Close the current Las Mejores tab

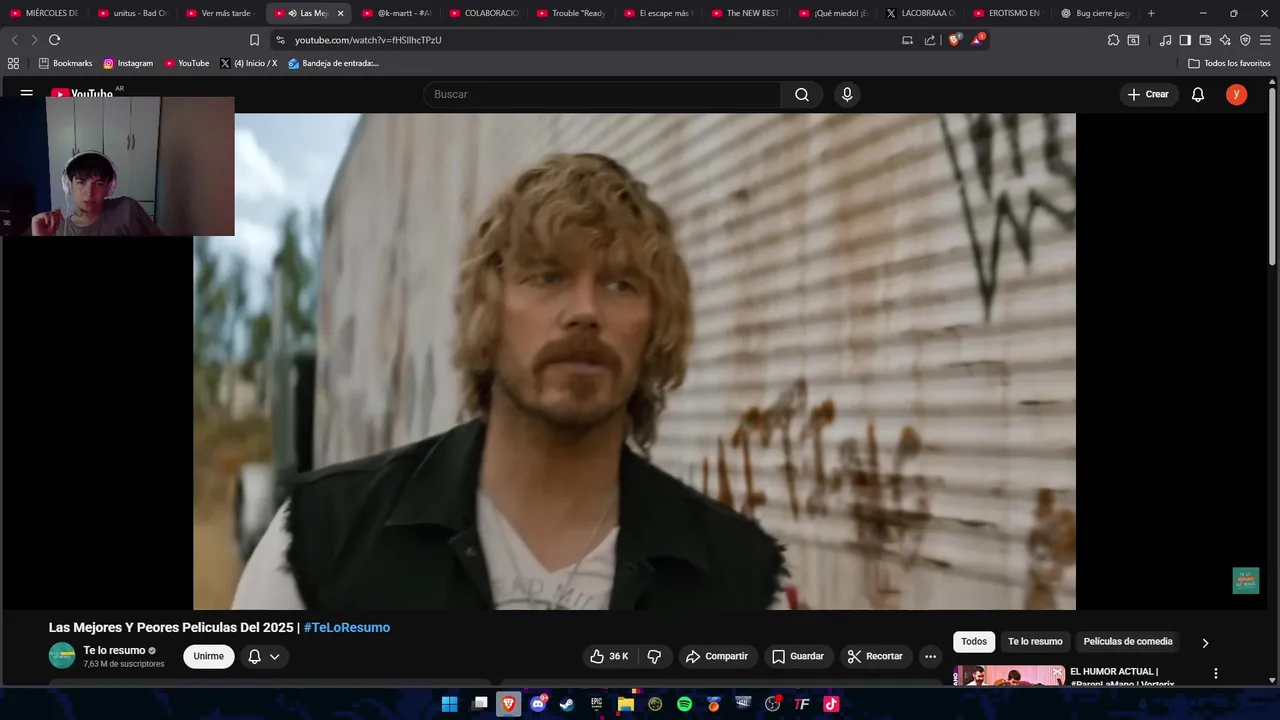click(340, 13)
